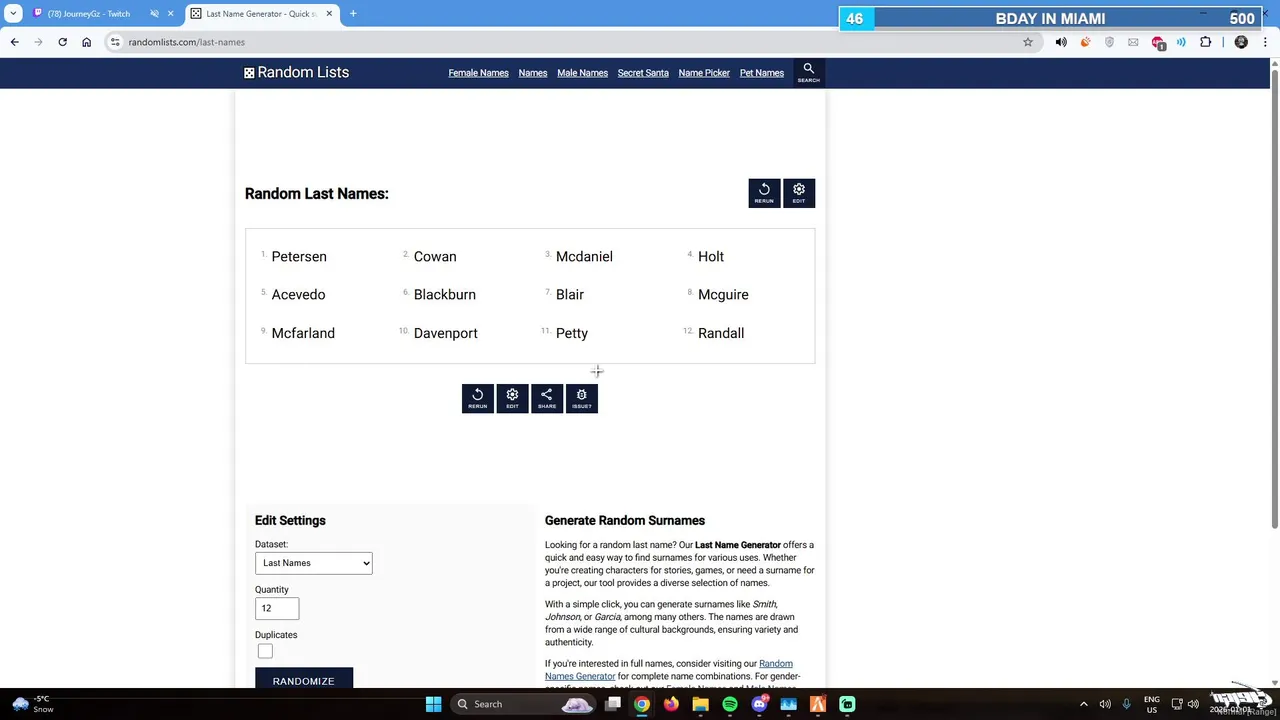The height and width of the screenshot is (720, 1280).
Task: Click the Quantity input field
Action: (x=277, y=608)
